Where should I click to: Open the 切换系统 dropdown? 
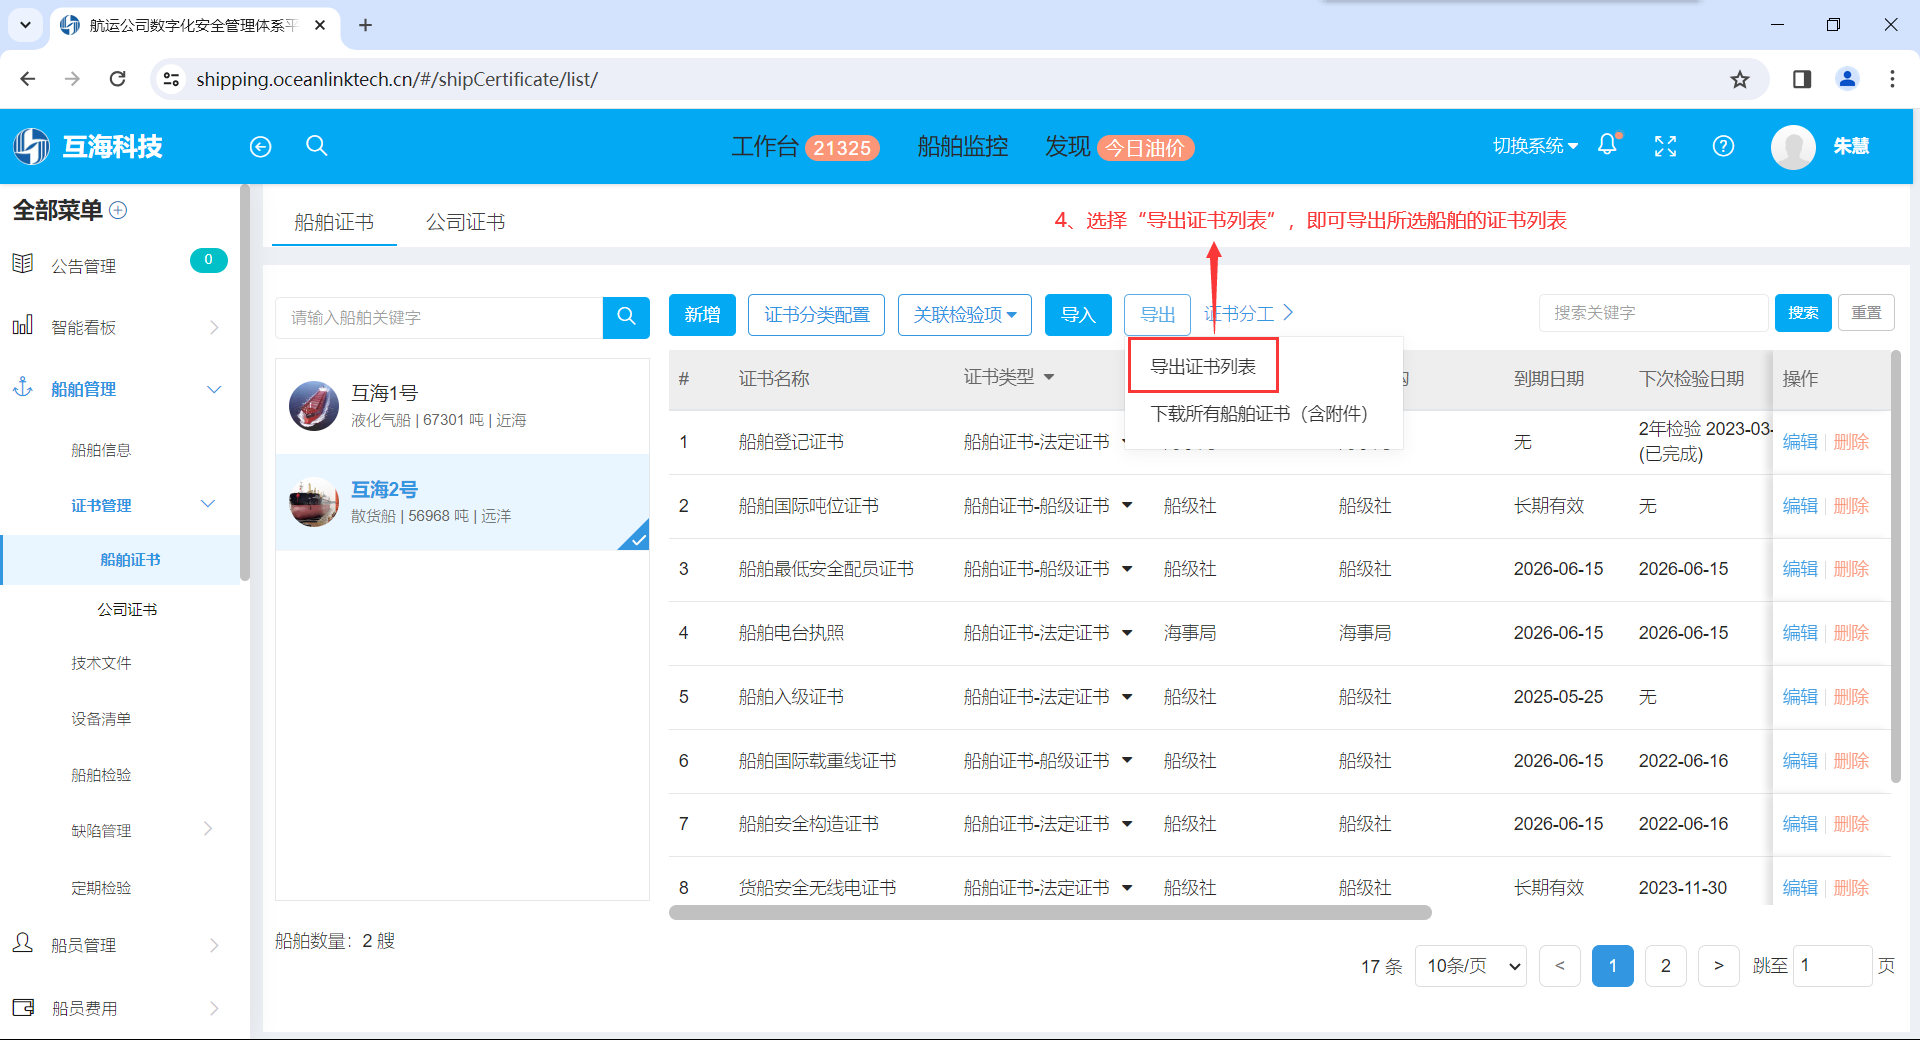tap(1535, 146)
